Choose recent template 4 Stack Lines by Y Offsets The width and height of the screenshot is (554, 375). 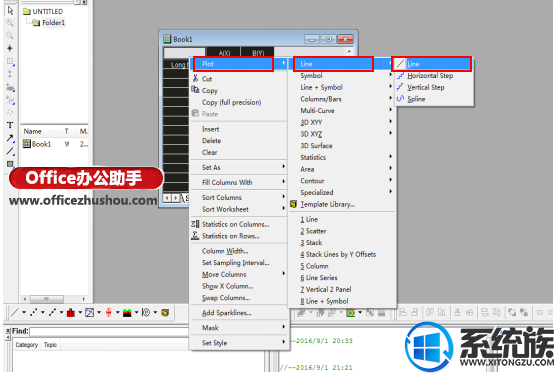(x=342, y=254)
